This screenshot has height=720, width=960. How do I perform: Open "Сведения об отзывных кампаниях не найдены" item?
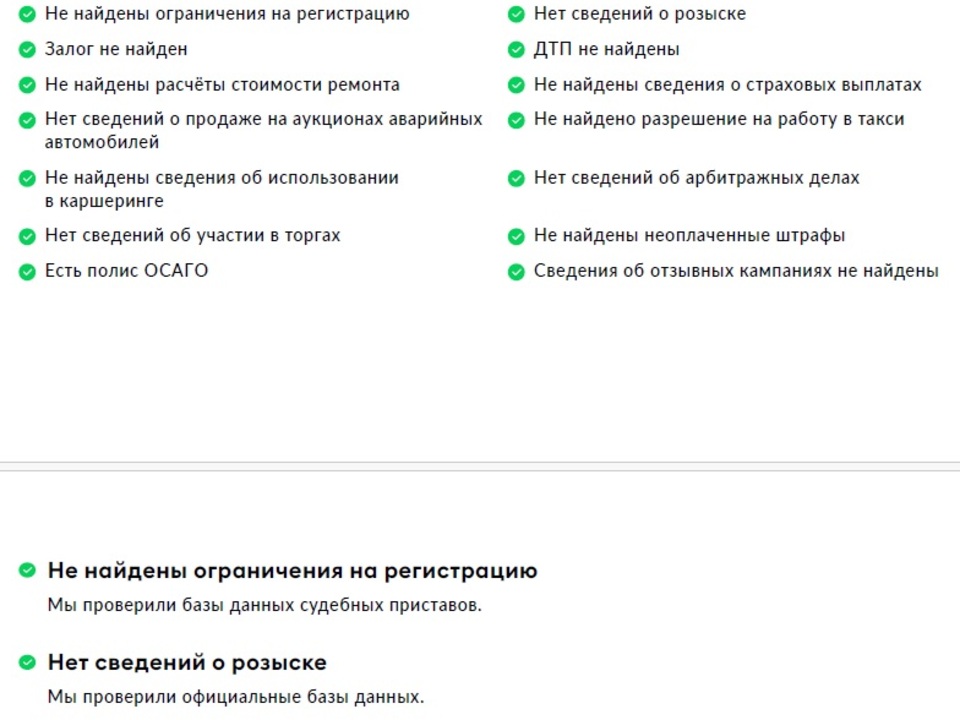(735, 271)
